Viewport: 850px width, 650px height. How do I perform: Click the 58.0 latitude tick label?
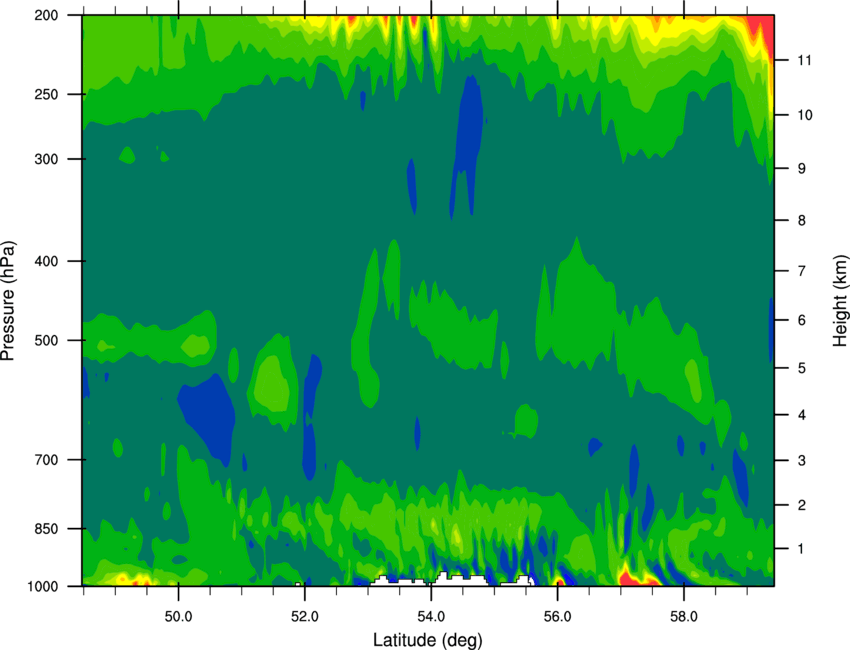click(x=684, y=617)
